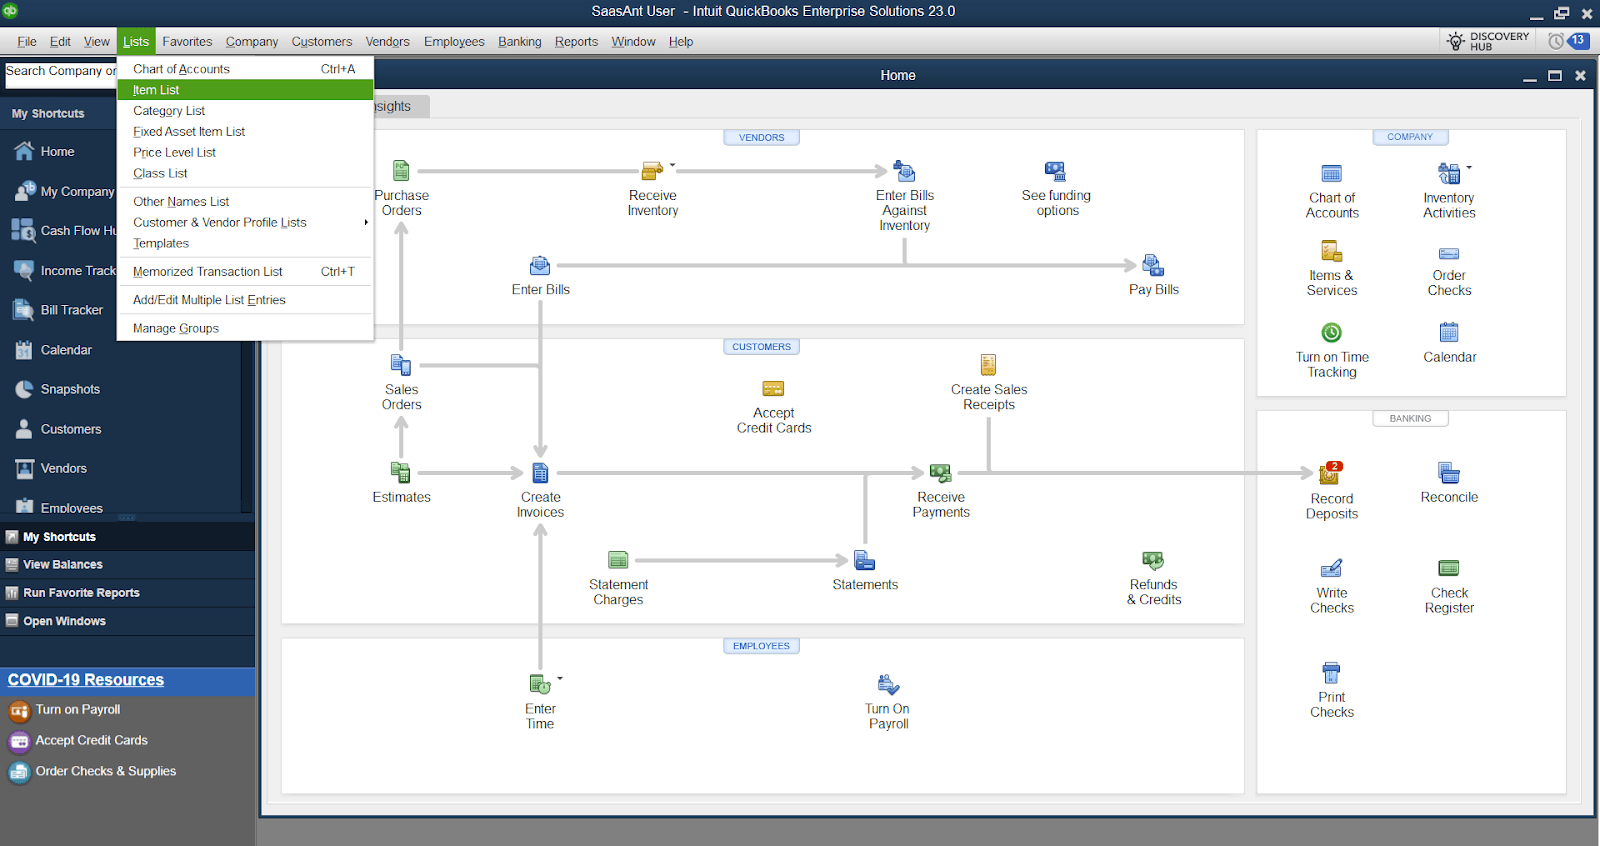Open the Sales Orders icon
The height and width of the screenshot is (846, 1600).
[x=401, y=365]
